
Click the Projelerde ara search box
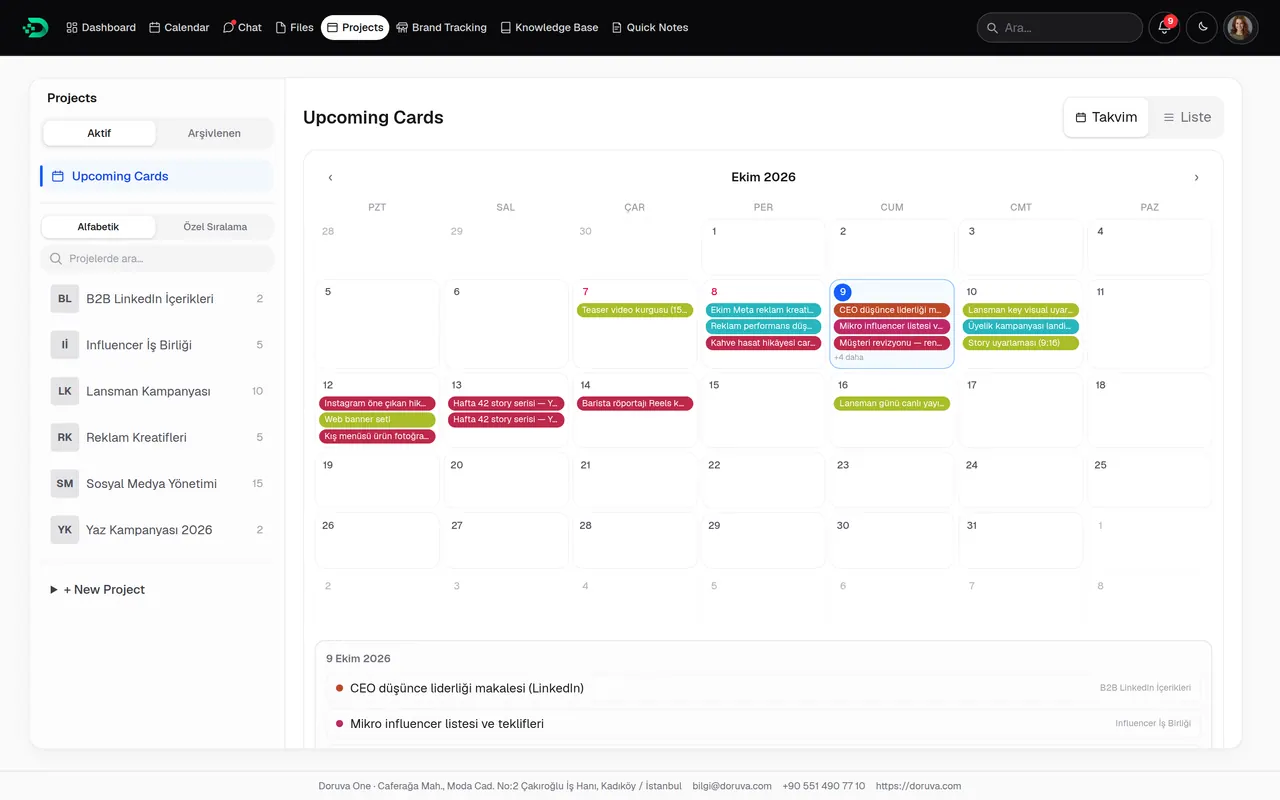pos(157,259)
